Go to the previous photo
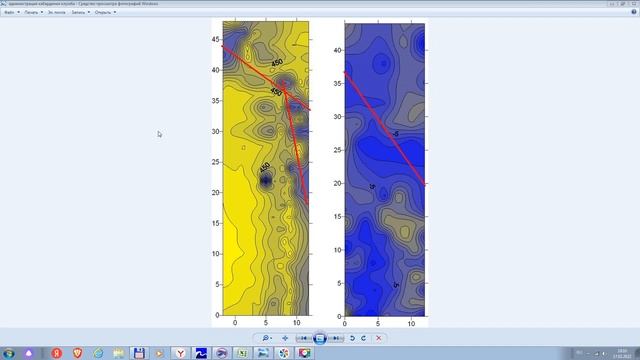This screenshot has width=640, height=360. 304,338
